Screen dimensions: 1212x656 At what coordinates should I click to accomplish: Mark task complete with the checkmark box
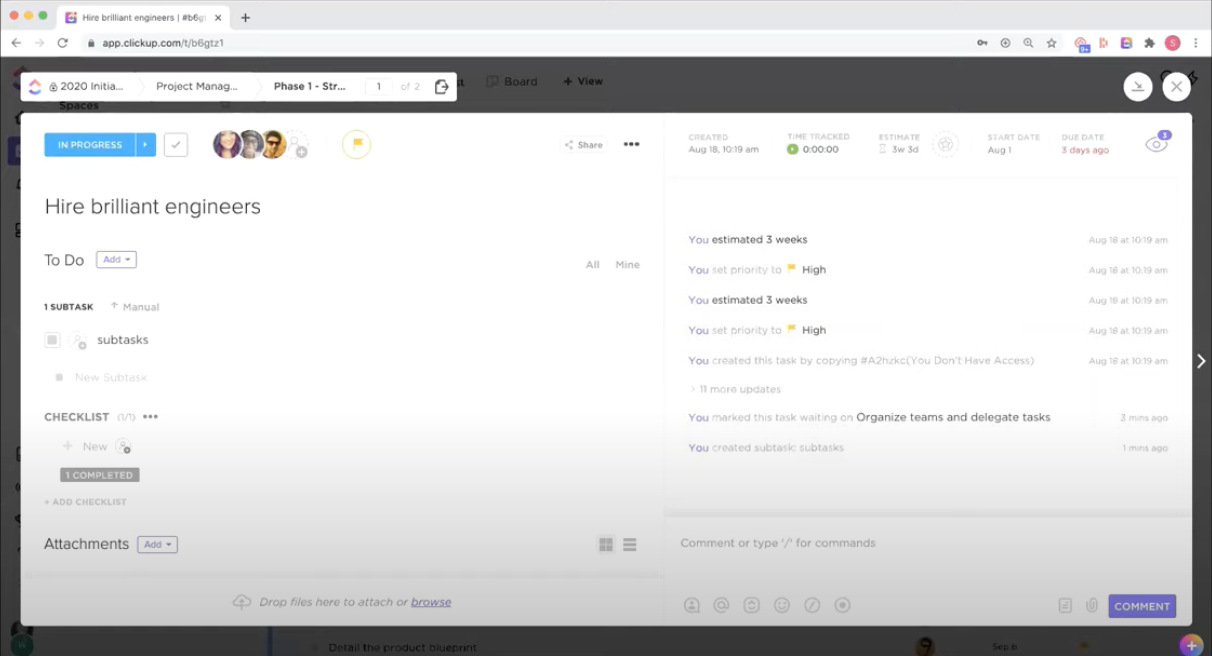pyautogui.click(x=176, y=145)
